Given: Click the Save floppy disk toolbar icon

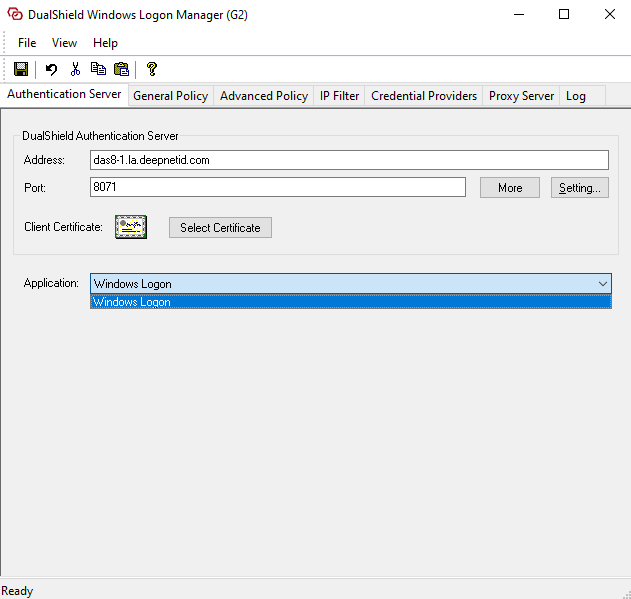Looking at the screenshot, I should [x=20, y=69].
